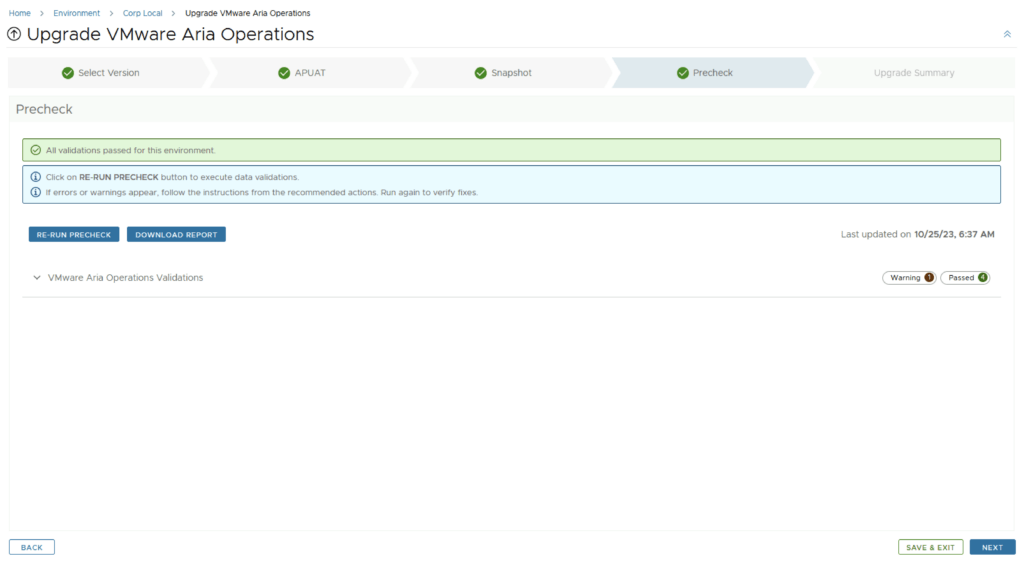Viewport: 1024px width, 568px height.
Task: Open the Select Version wizard step
Action: pyautogui.click(x=108, y=72)
